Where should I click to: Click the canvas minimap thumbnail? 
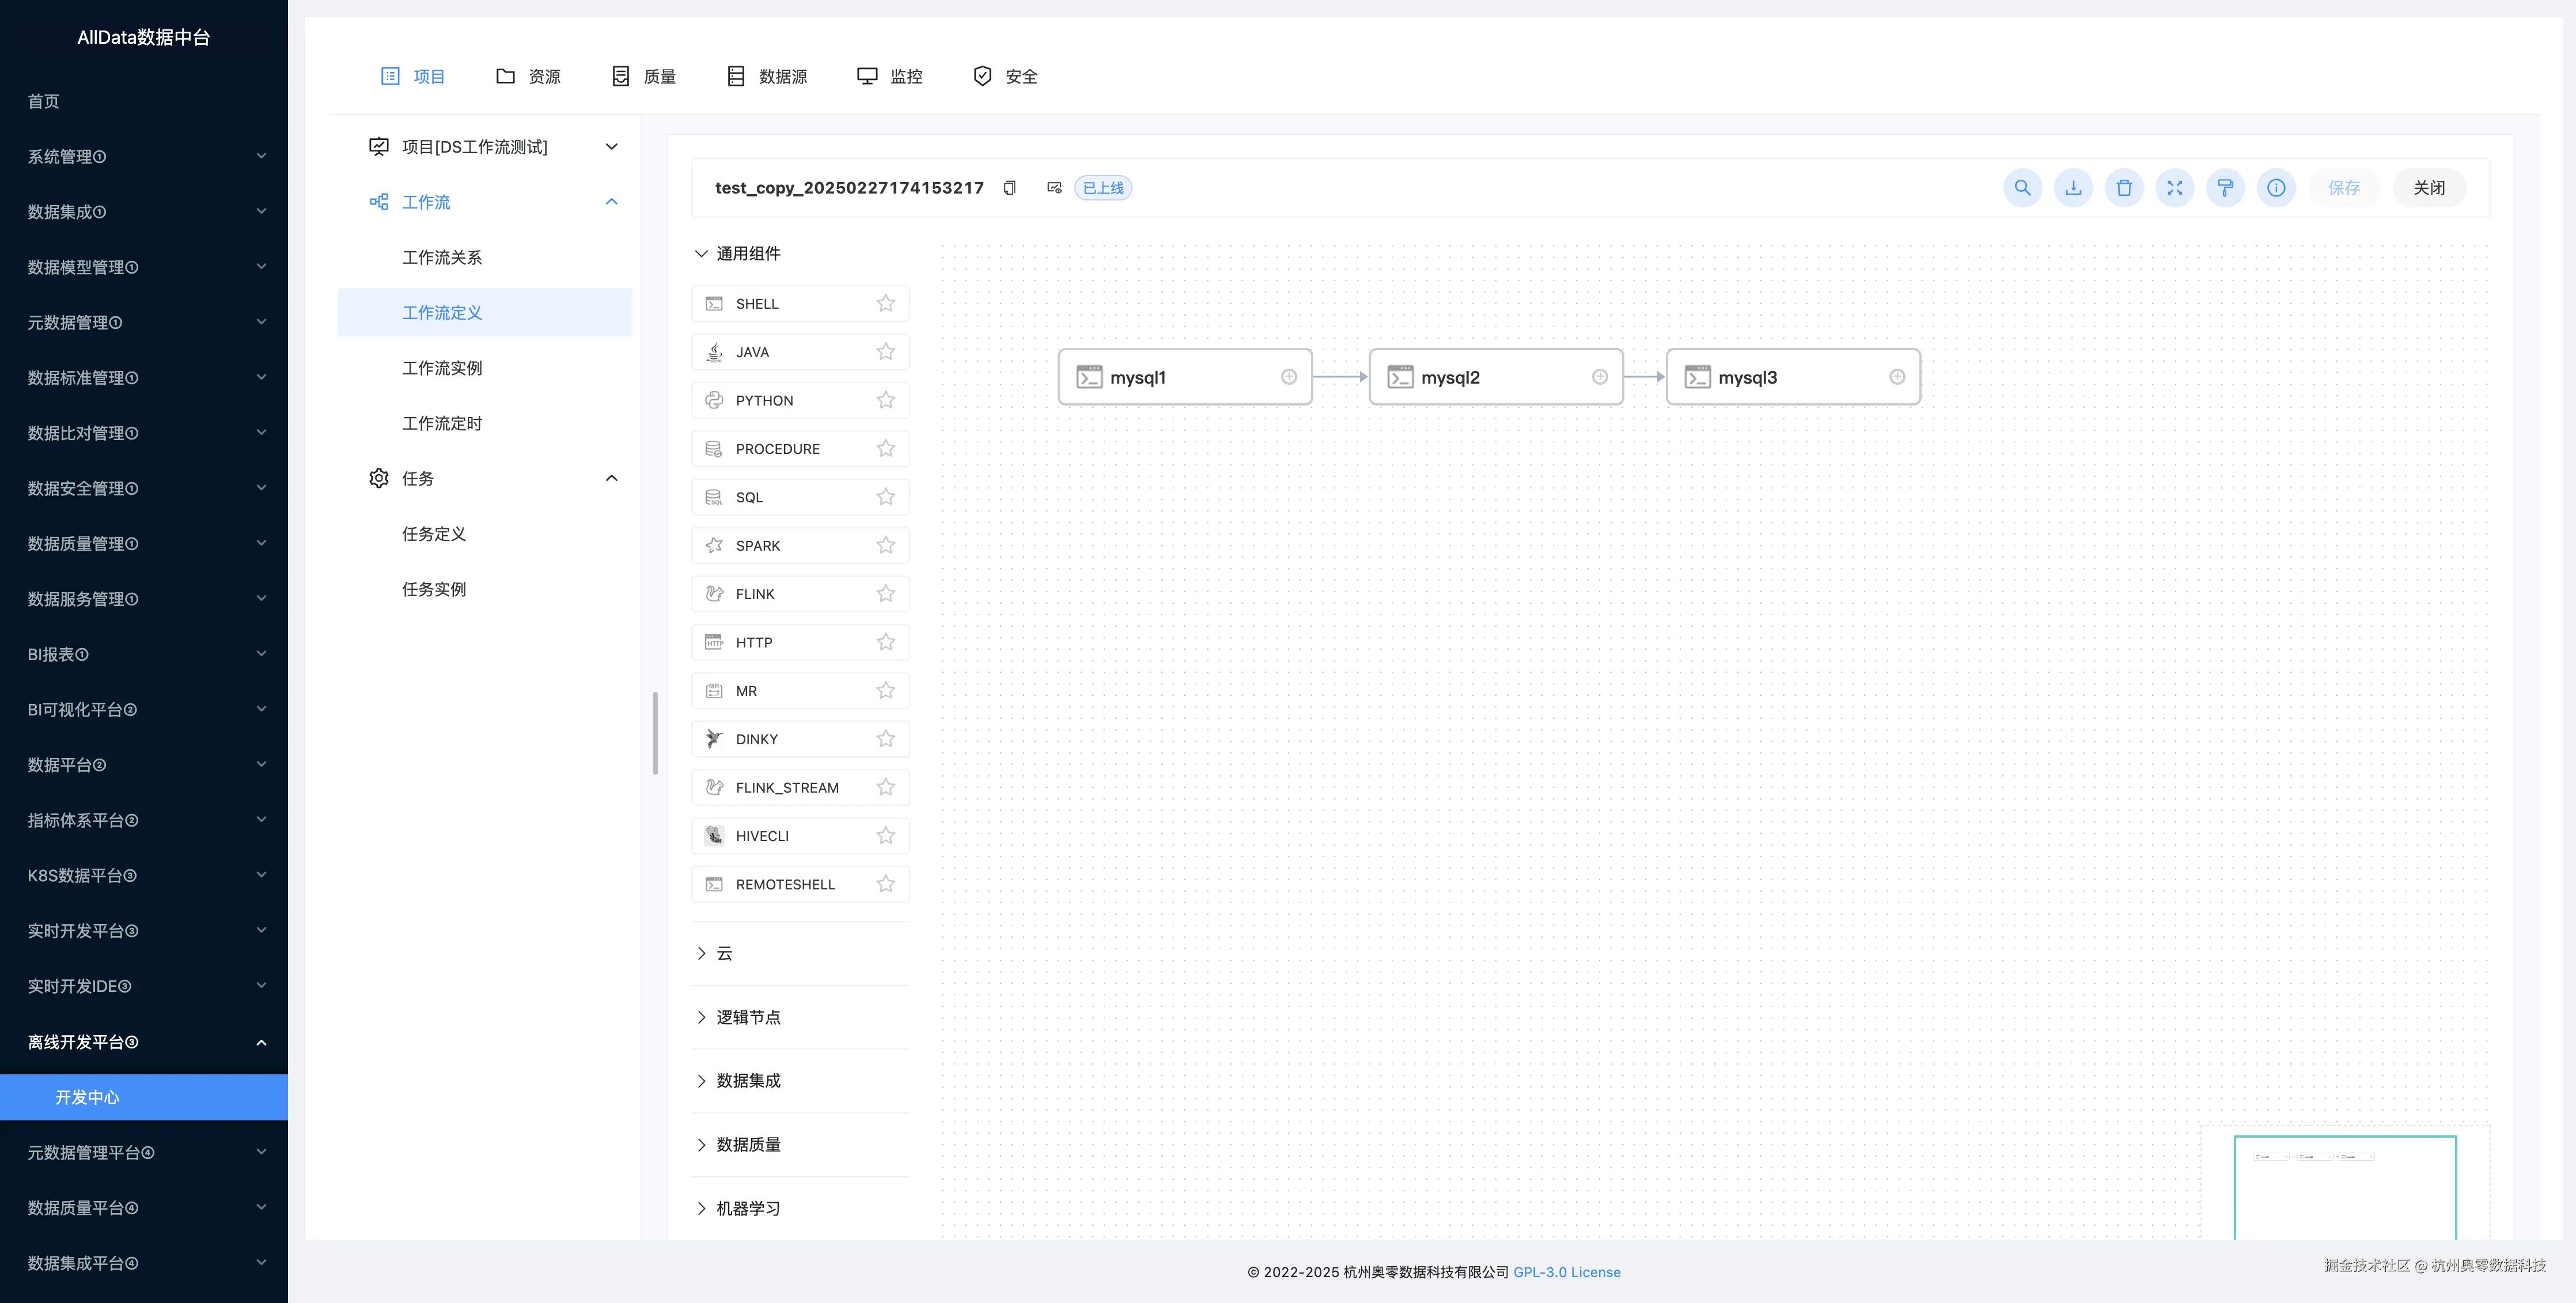click(2344, 1186)
